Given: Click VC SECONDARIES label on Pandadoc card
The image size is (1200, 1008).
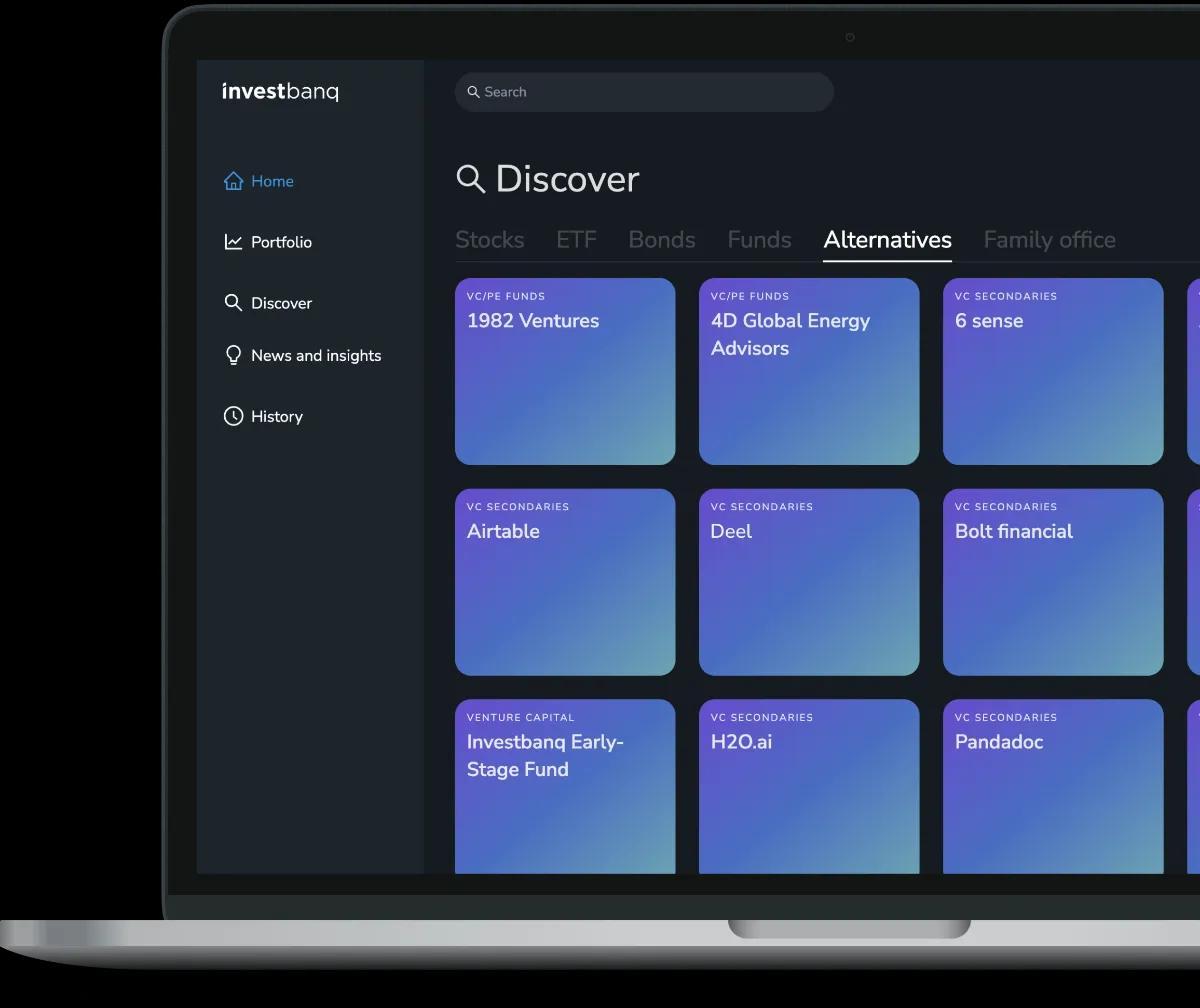Looking at the screenshot, I should coord(1006,717).
